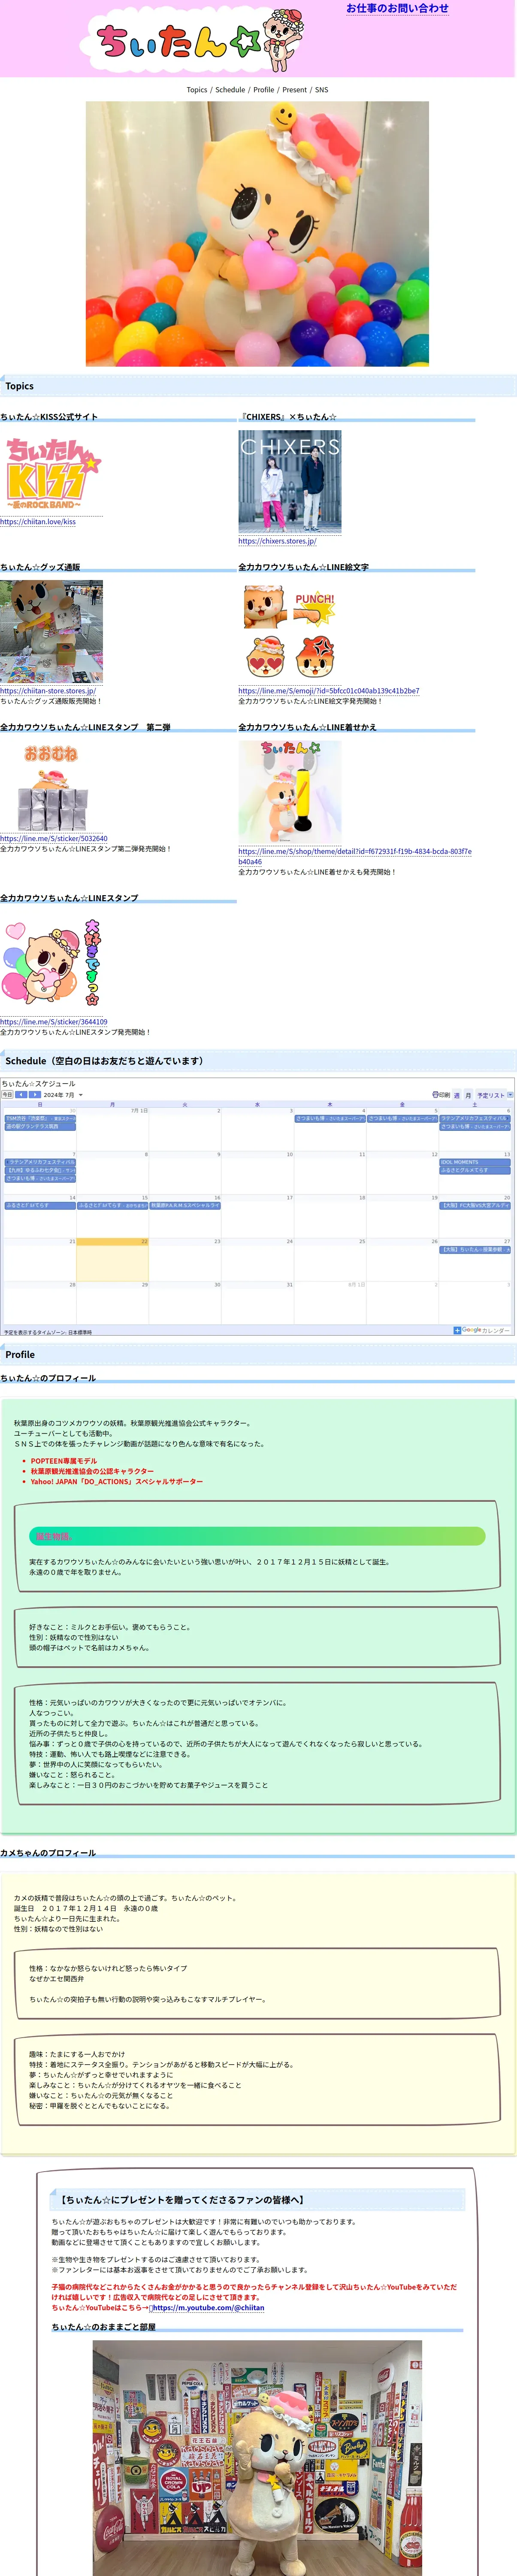Click the 大好きですっ☆ sticker image

[x=51, y=963]
